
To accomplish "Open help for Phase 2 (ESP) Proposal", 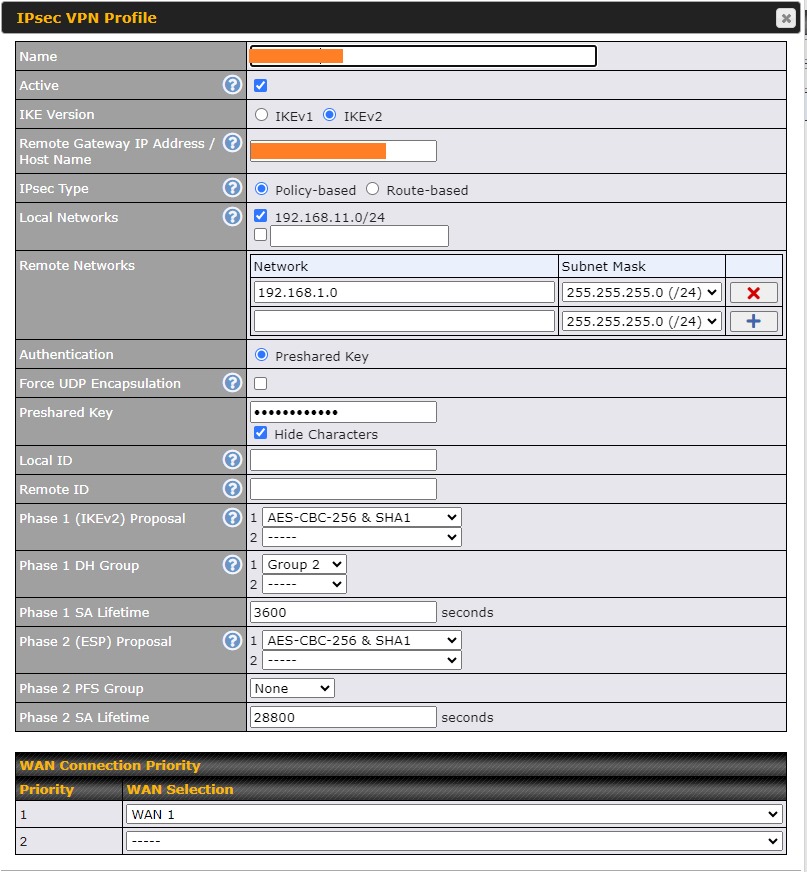I will pos(232,641).
